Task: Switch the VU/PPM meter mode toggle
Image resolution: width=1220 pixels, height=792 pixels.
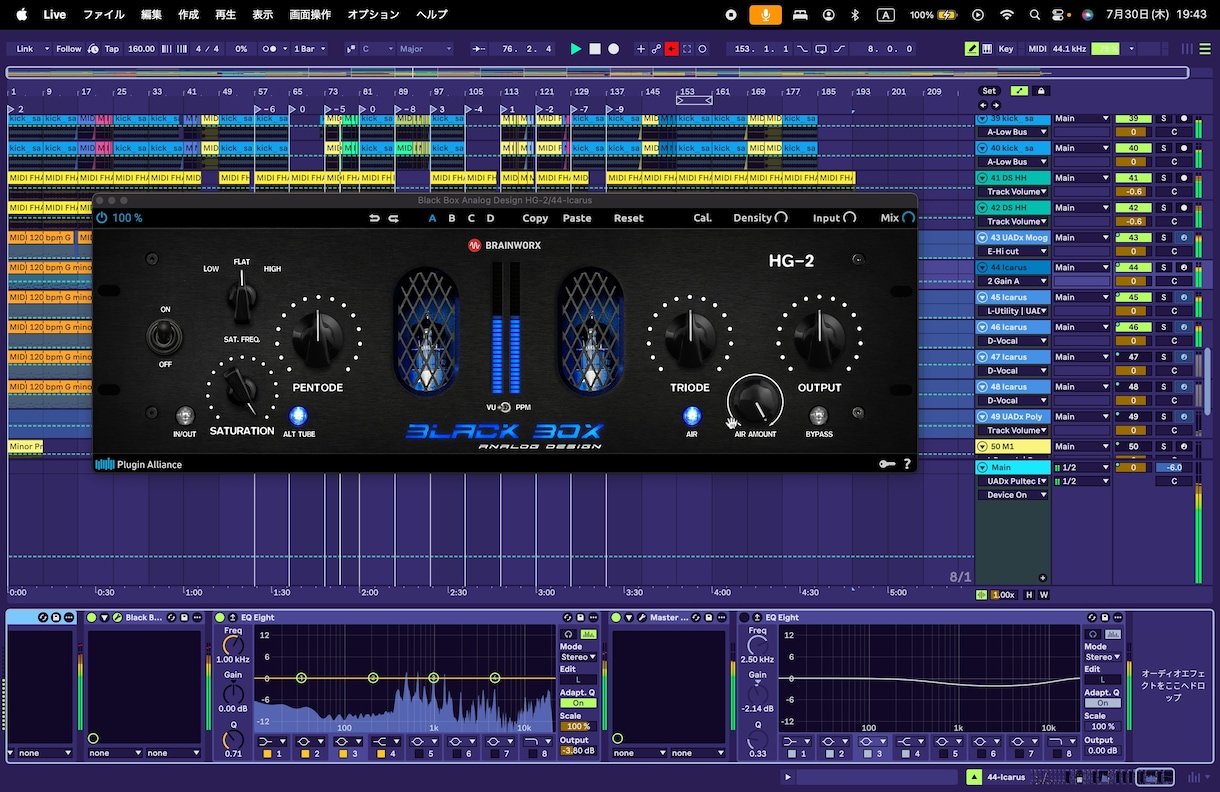Action: 505,407
